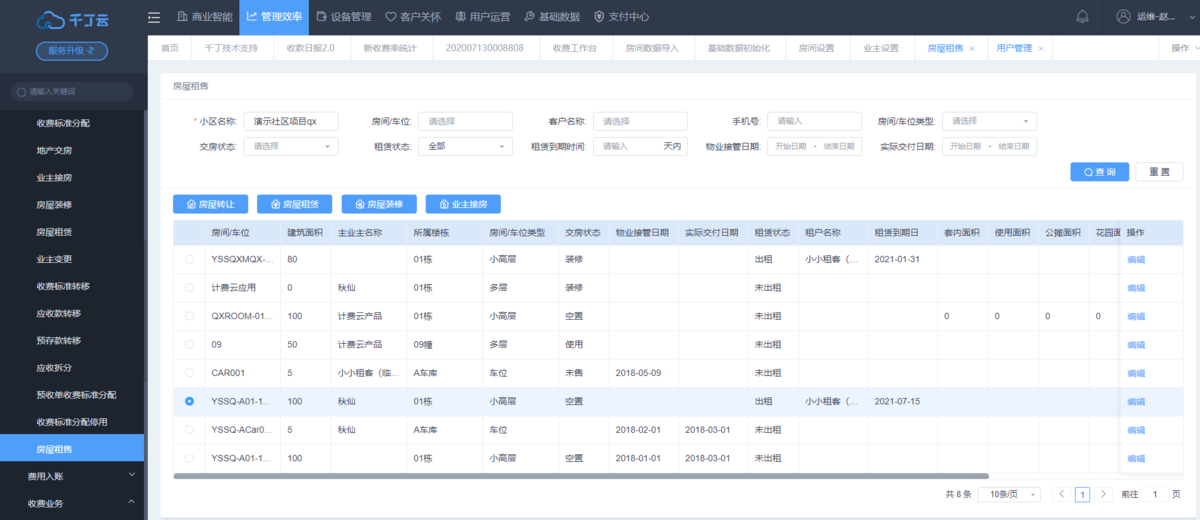Select radio for YSSQ-A01 row dated 2018-01-01
1200x520 pixels.
pyautogui.click(x=190, y=458)
